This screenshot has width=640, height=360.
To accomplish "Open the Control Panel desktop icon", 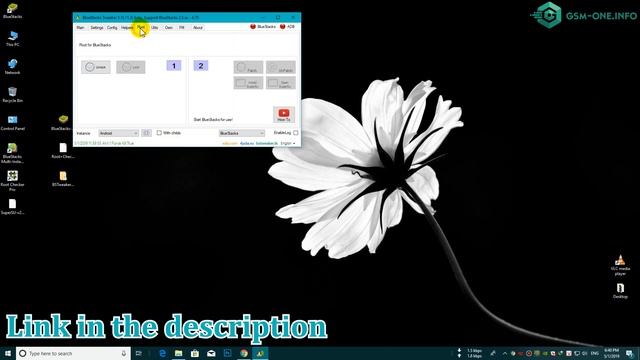I will coord(12,122).
